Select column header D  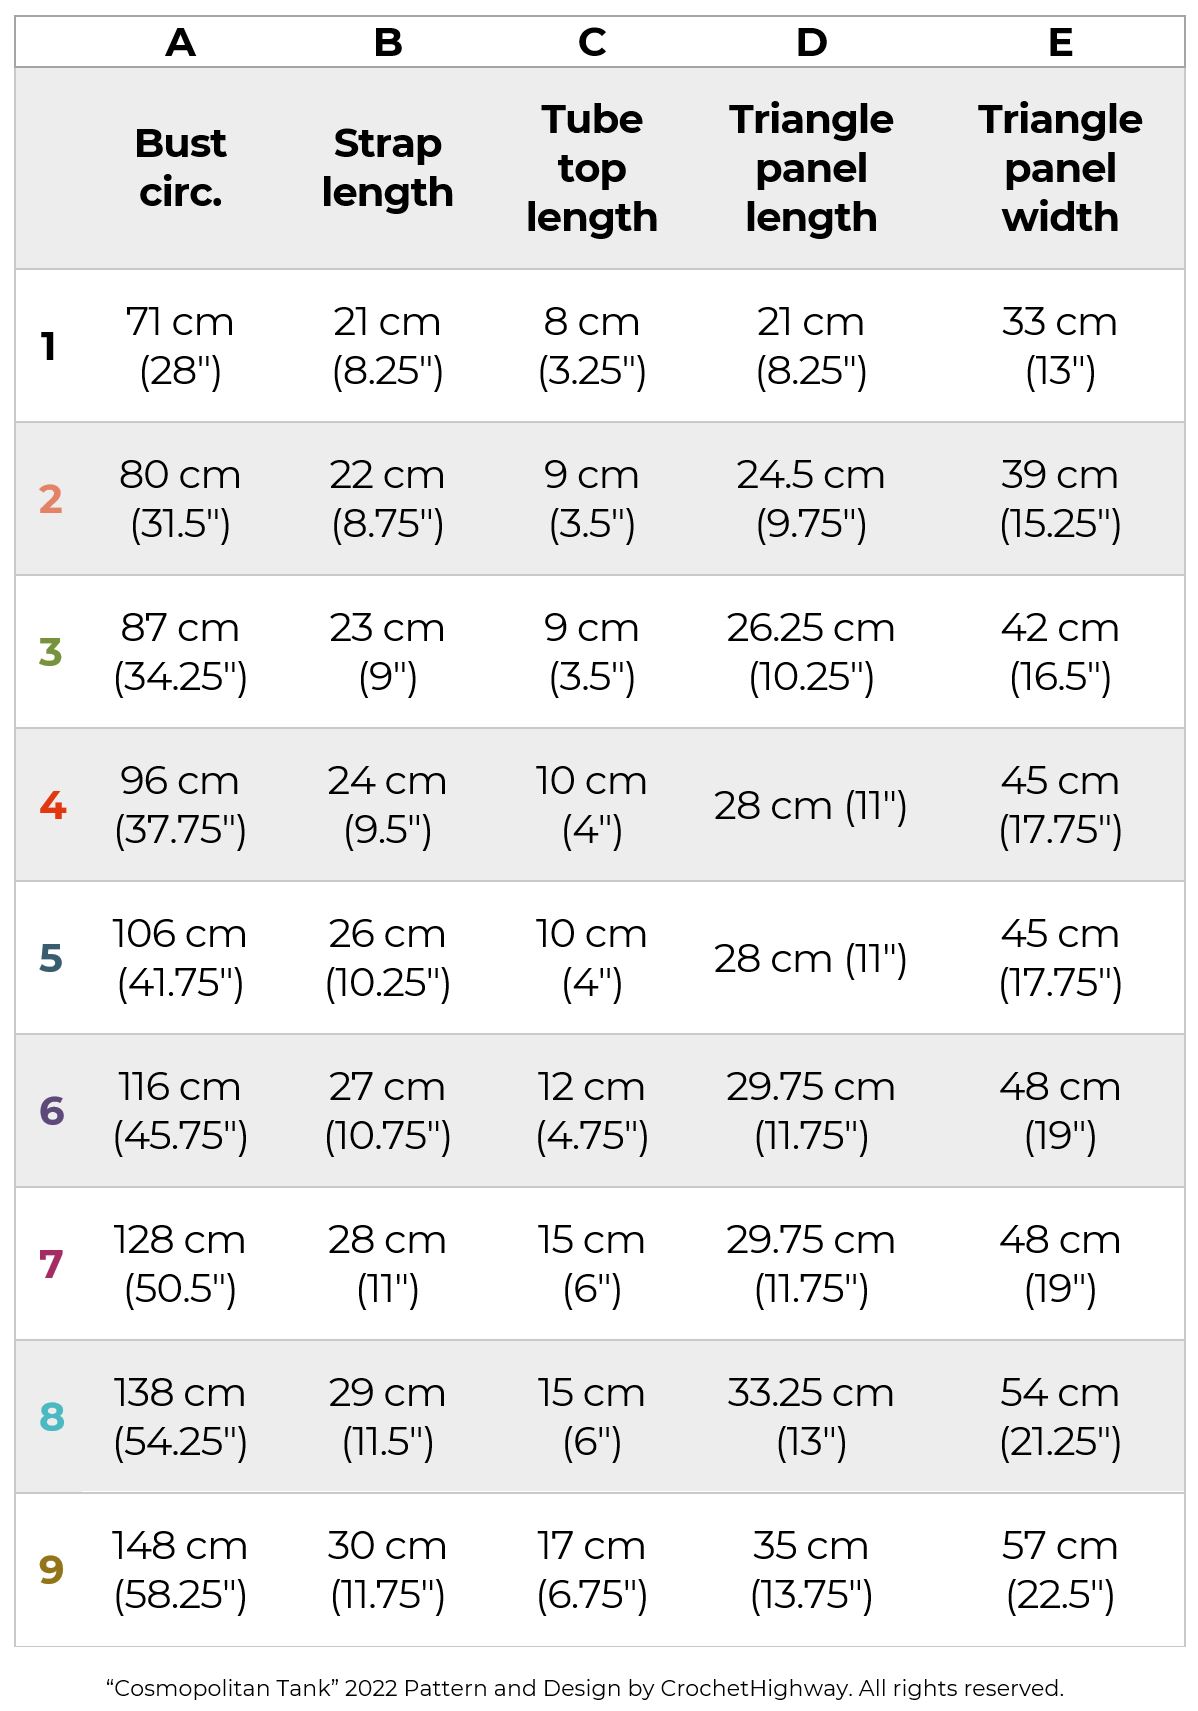coord(811,42)
